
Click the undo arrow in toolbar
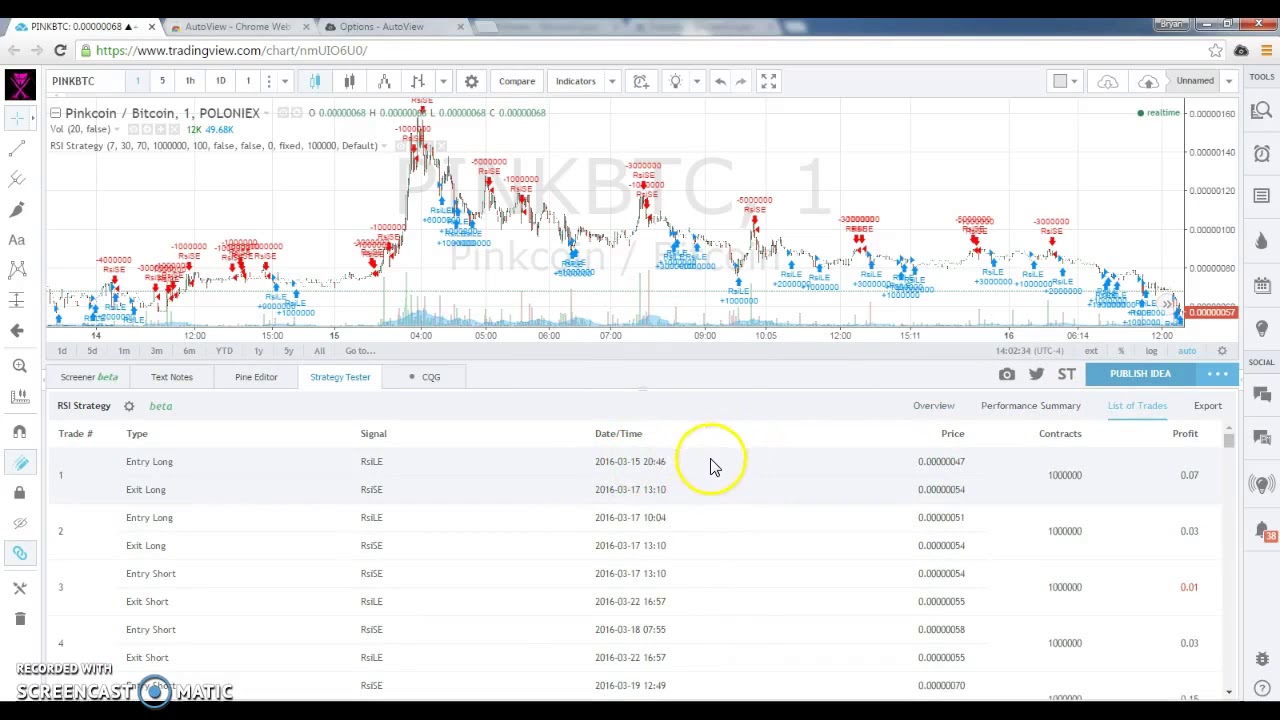[720, 81]
